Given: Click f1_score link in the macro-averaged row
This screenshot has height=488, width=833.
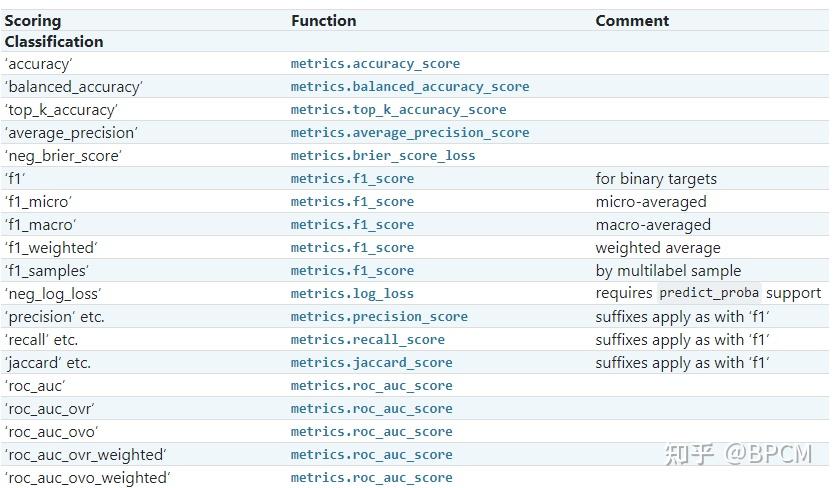Looking at the screenshot, I should 352,225.
